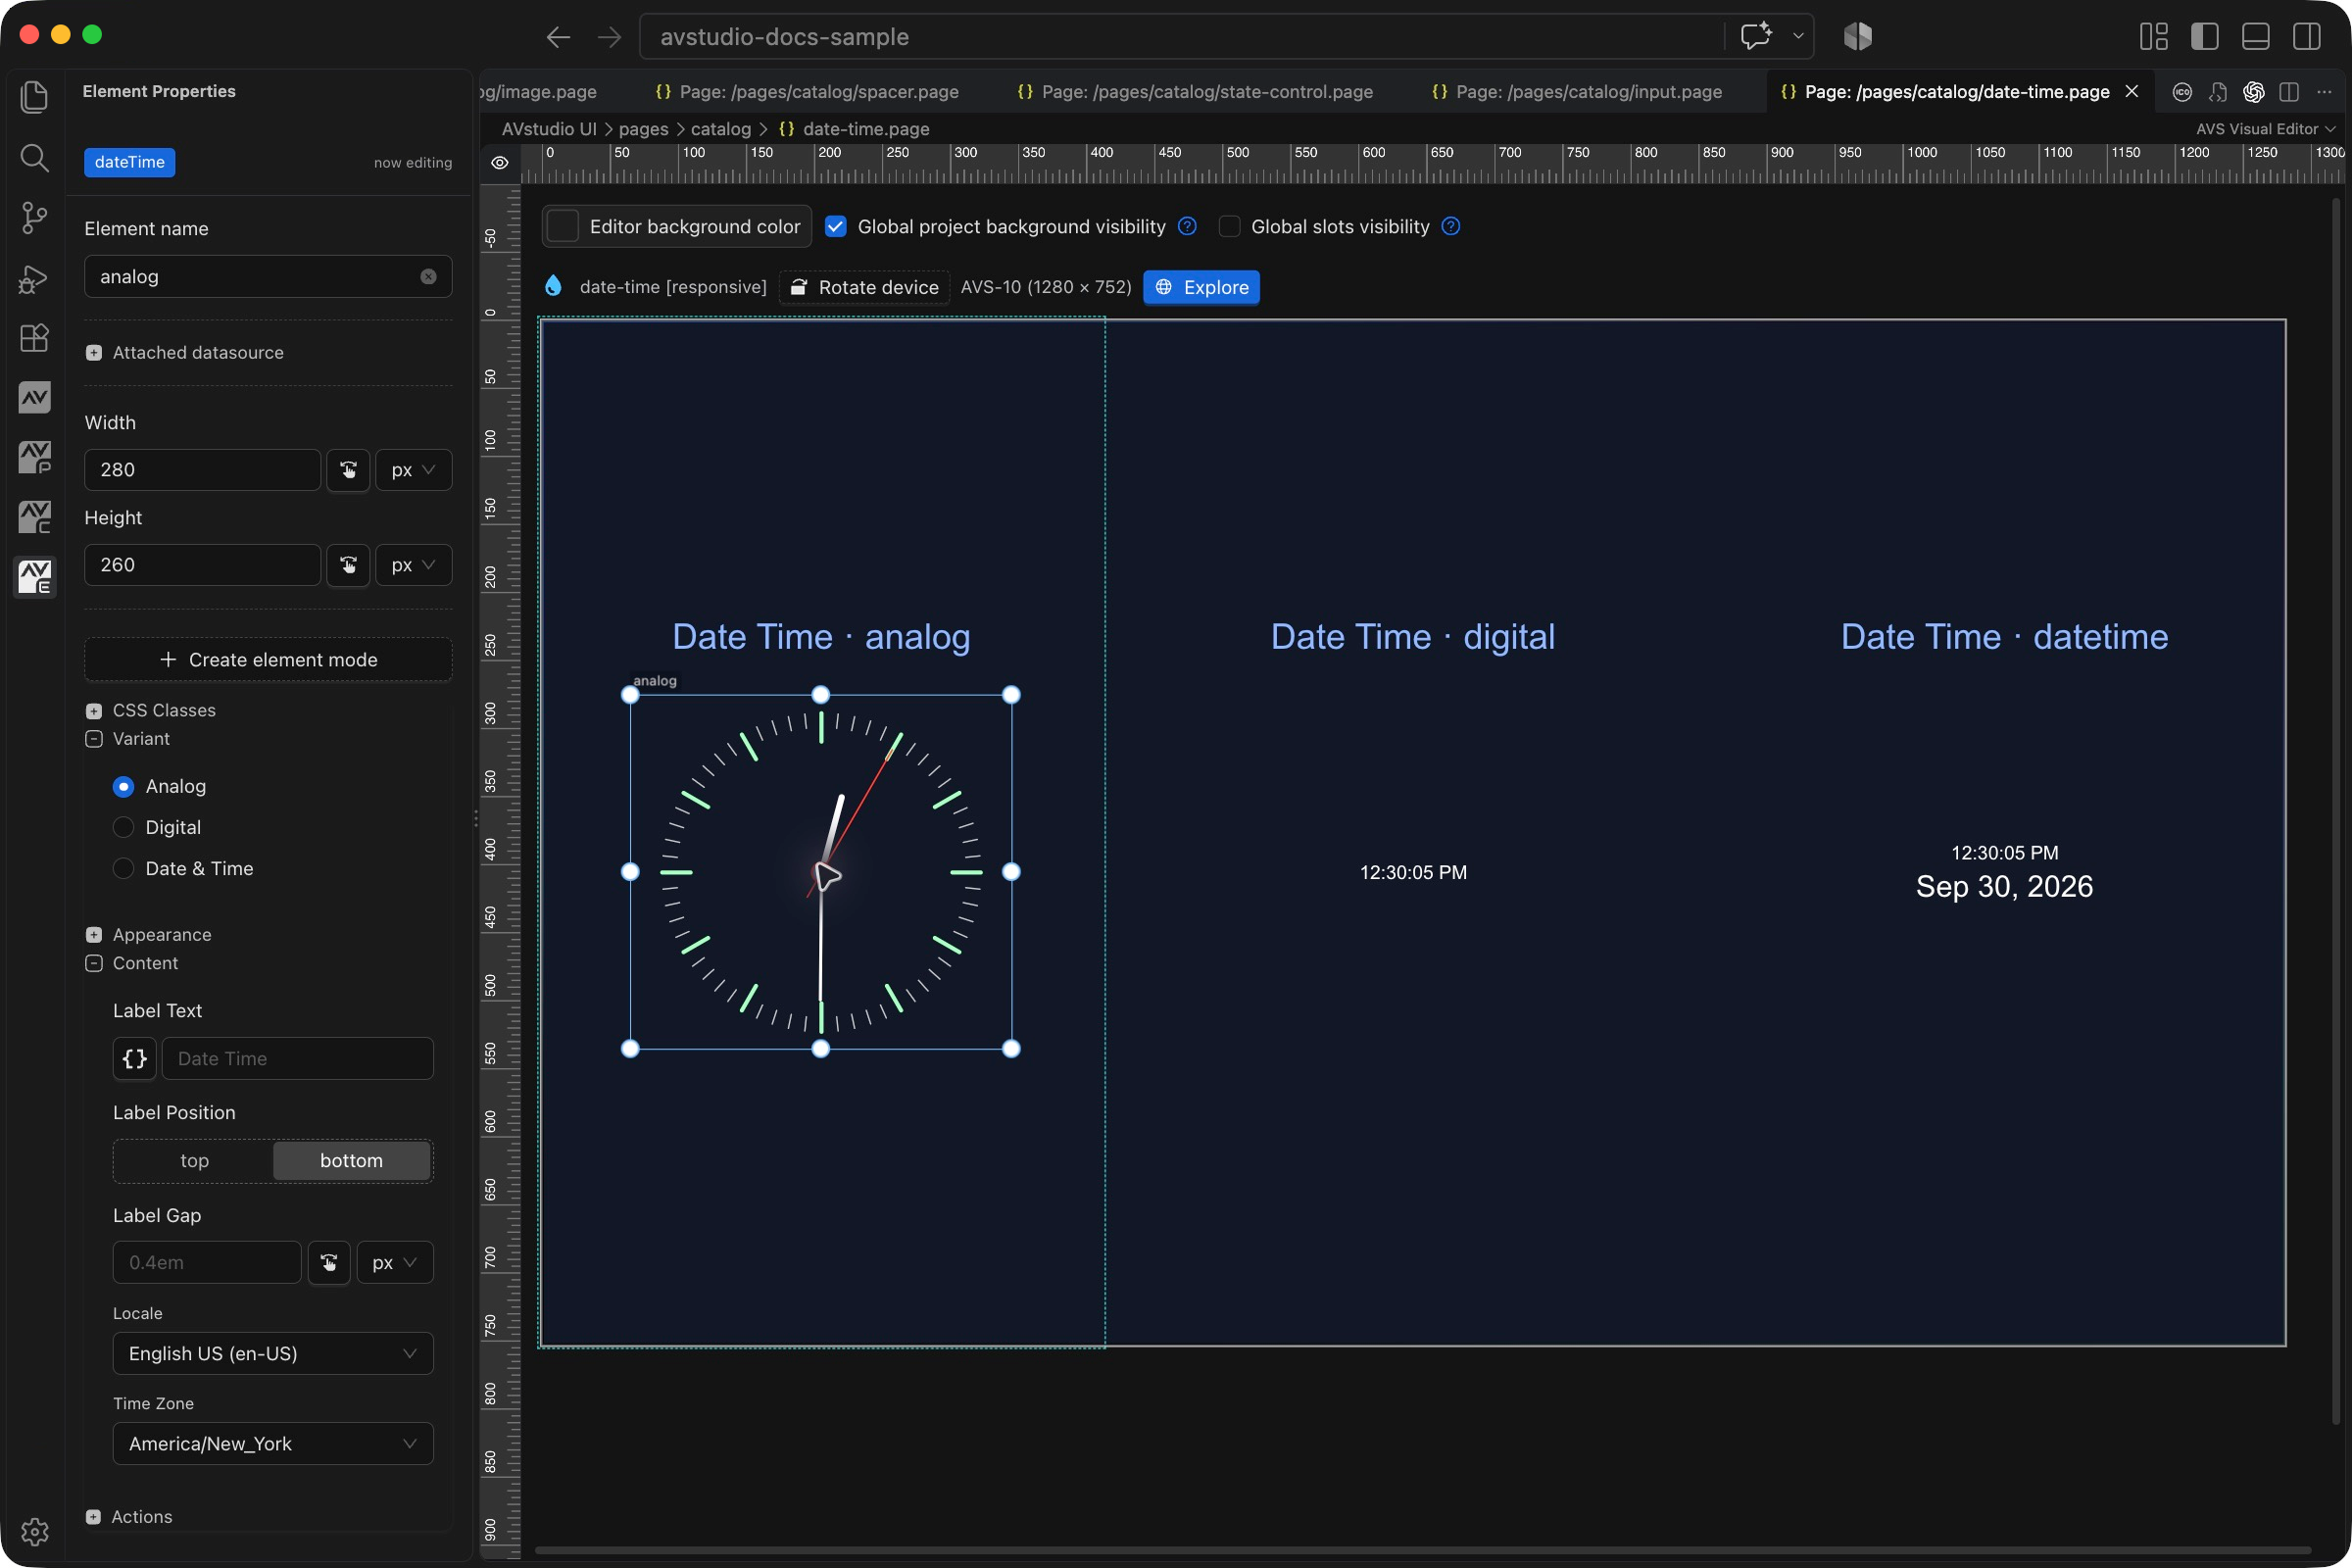Click the Label Gap reset icon button

(x=329, y=1263)
